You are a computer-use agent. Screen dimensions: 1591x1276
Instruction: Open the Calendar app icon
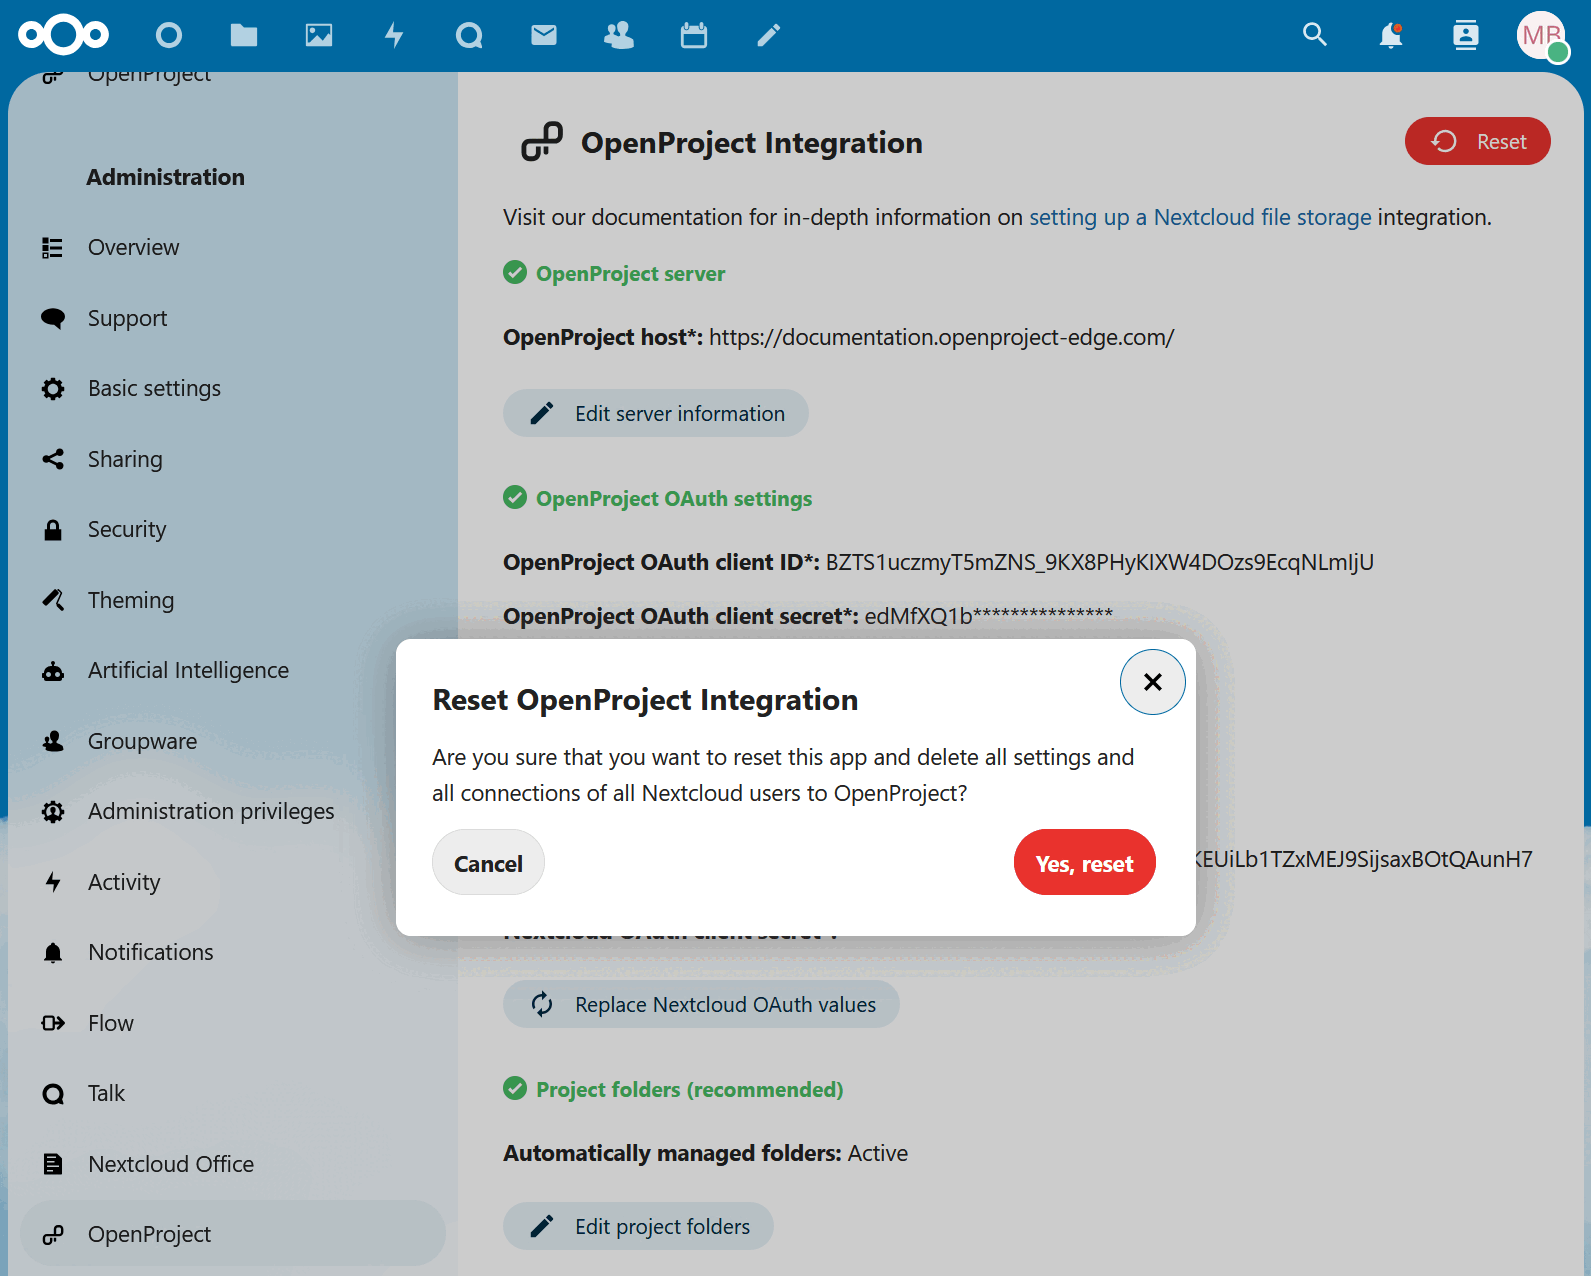[x=694, y=36]
